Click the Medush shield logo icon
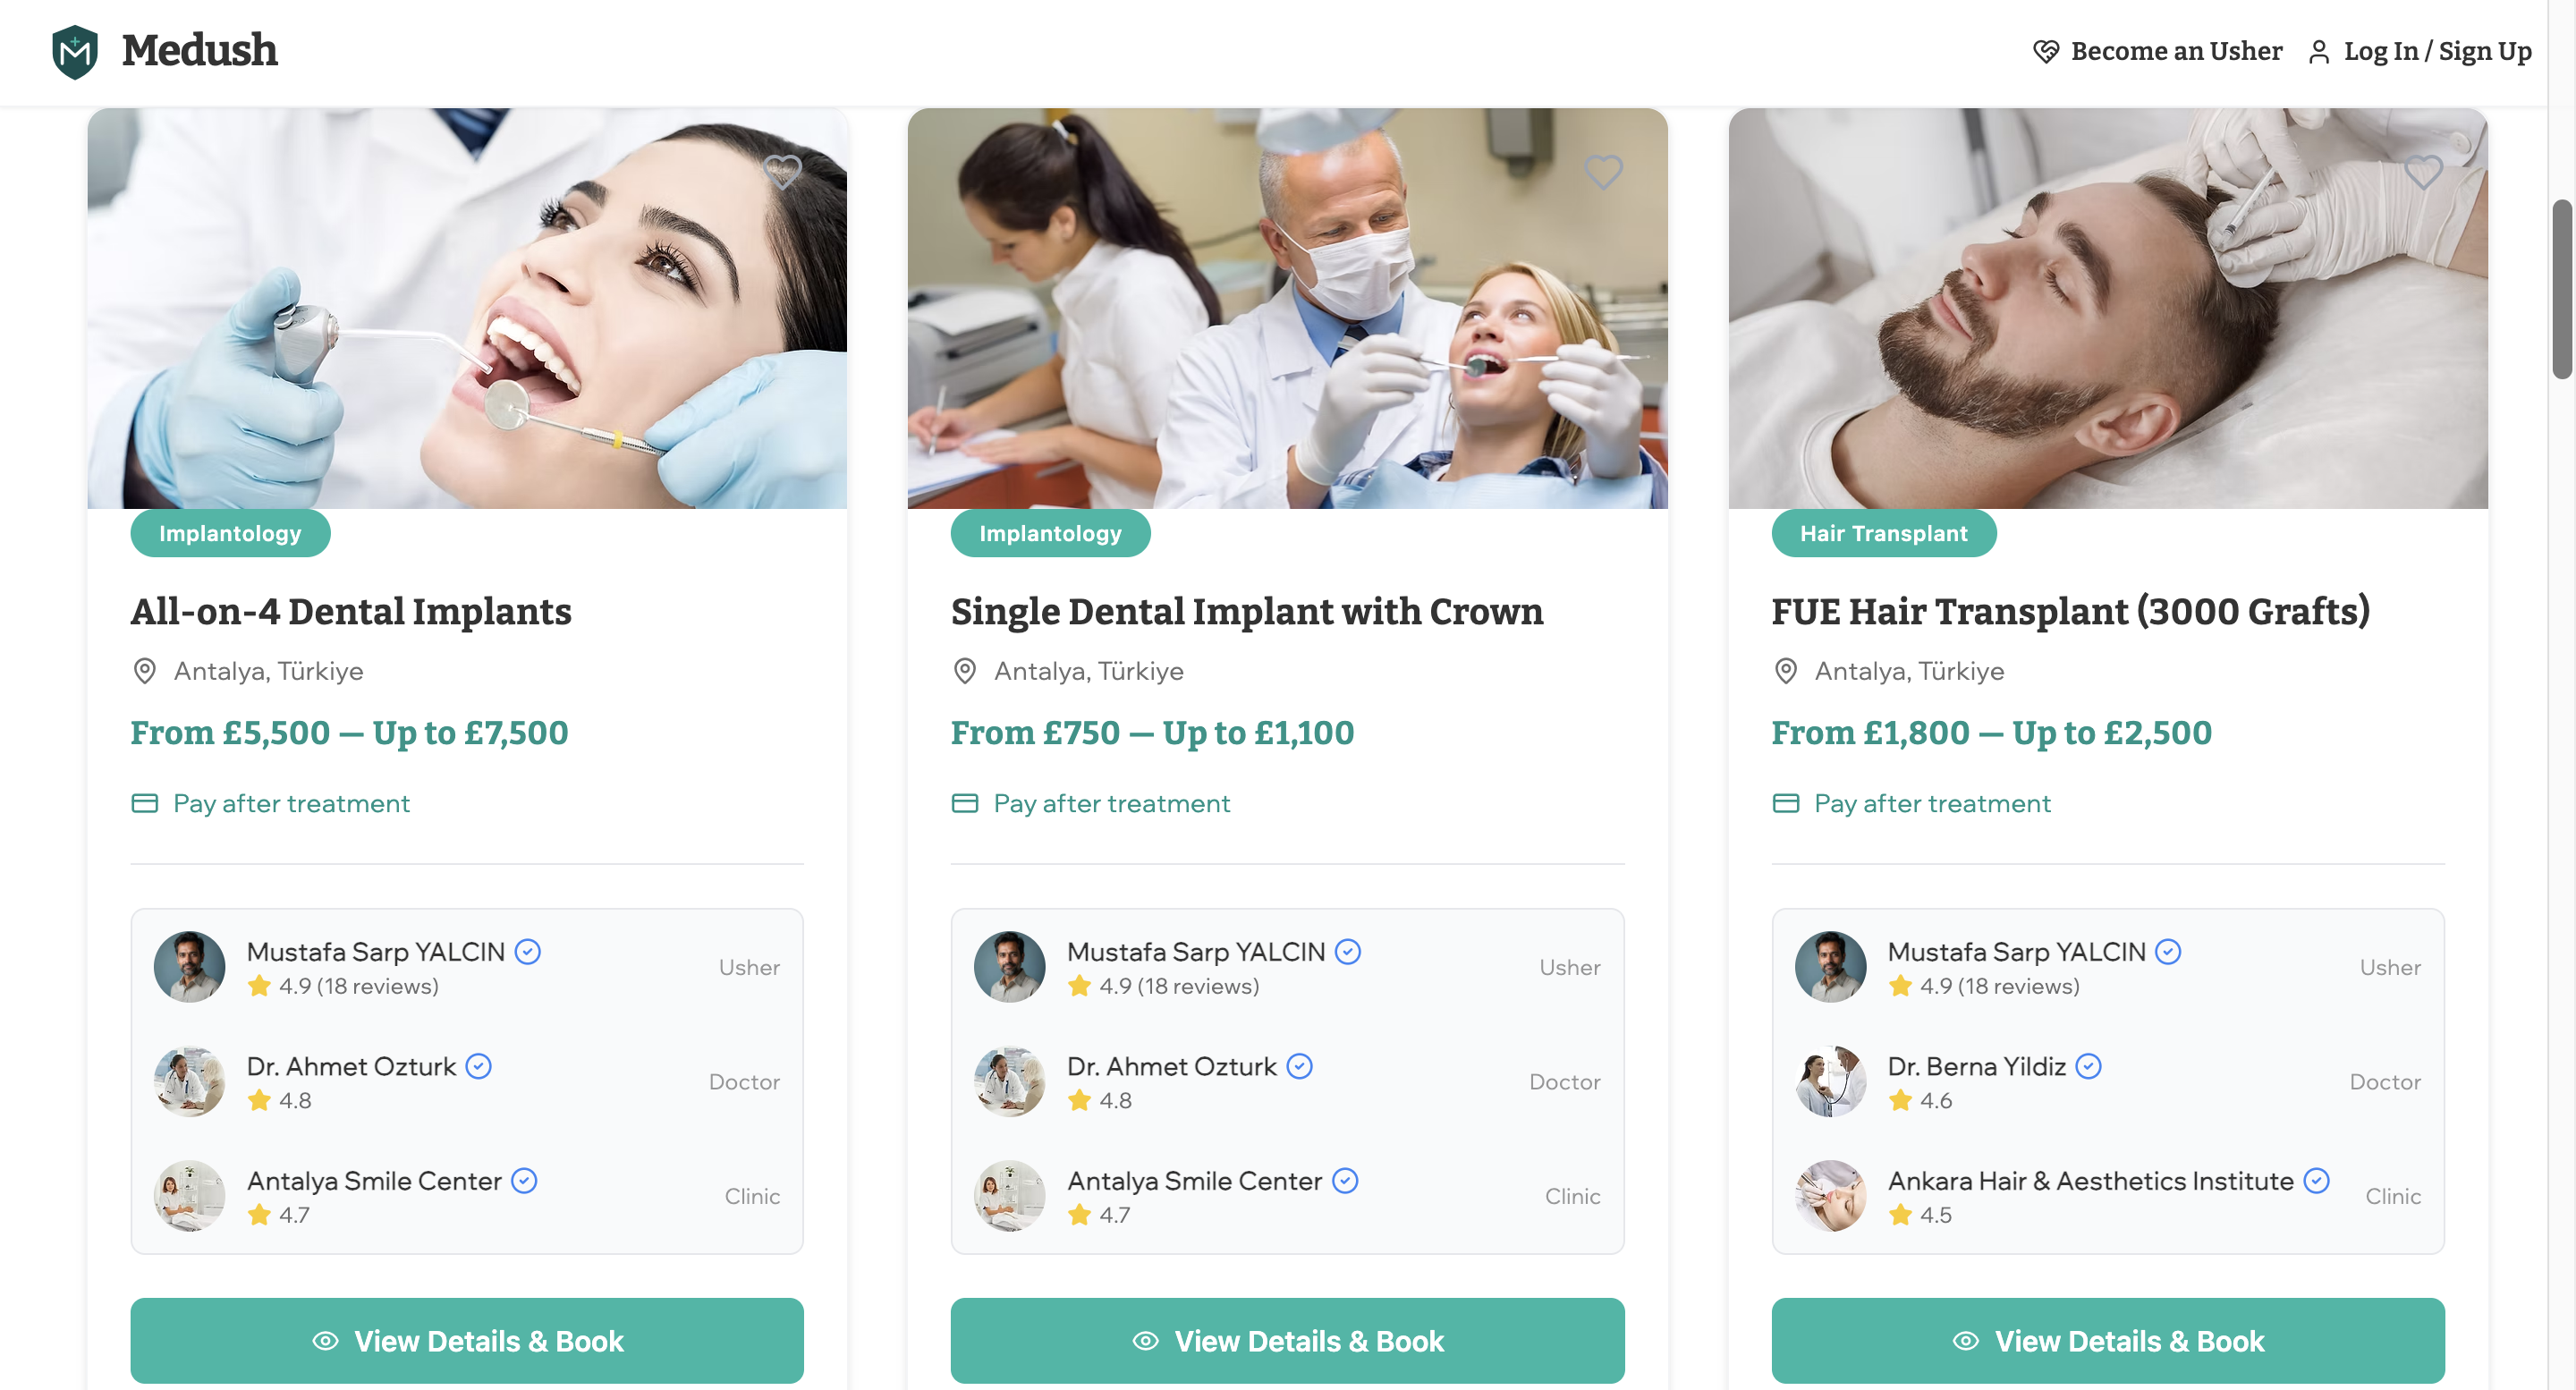The width and height of the screenshot is (2576, 1390). [x=75, y=51]
